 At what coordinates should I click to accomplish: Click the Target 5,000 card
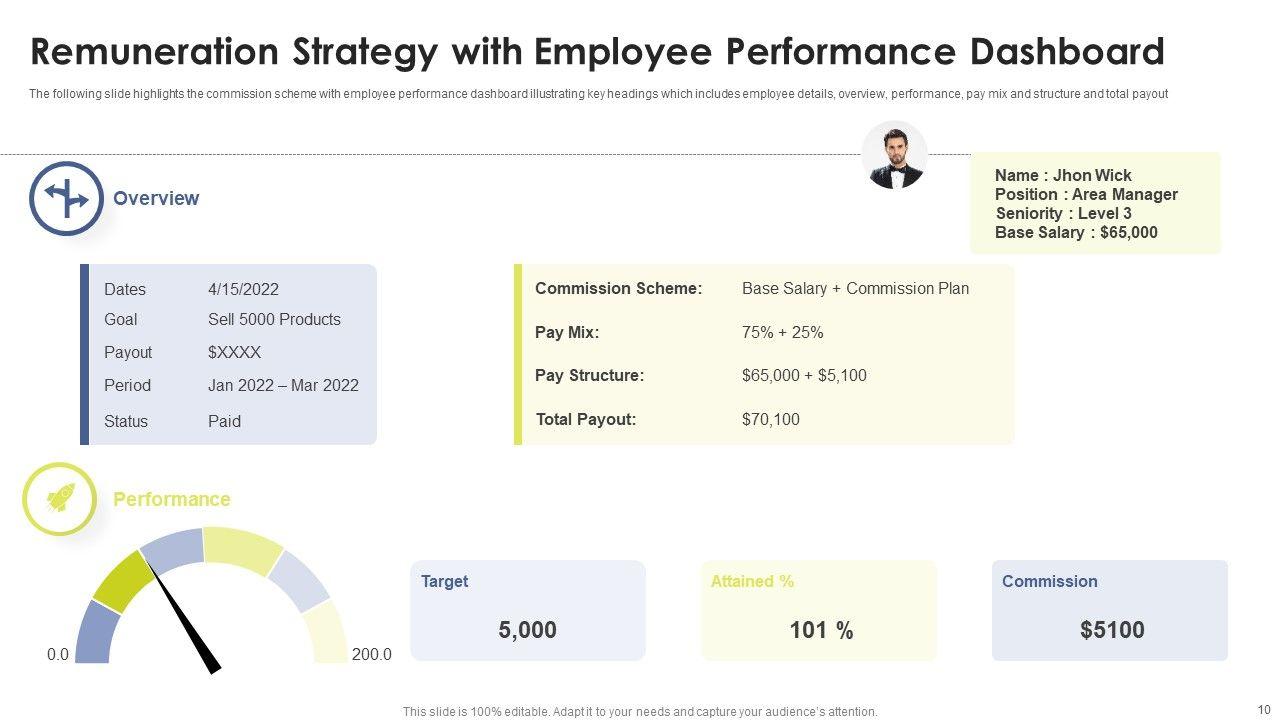pos(528,610)
